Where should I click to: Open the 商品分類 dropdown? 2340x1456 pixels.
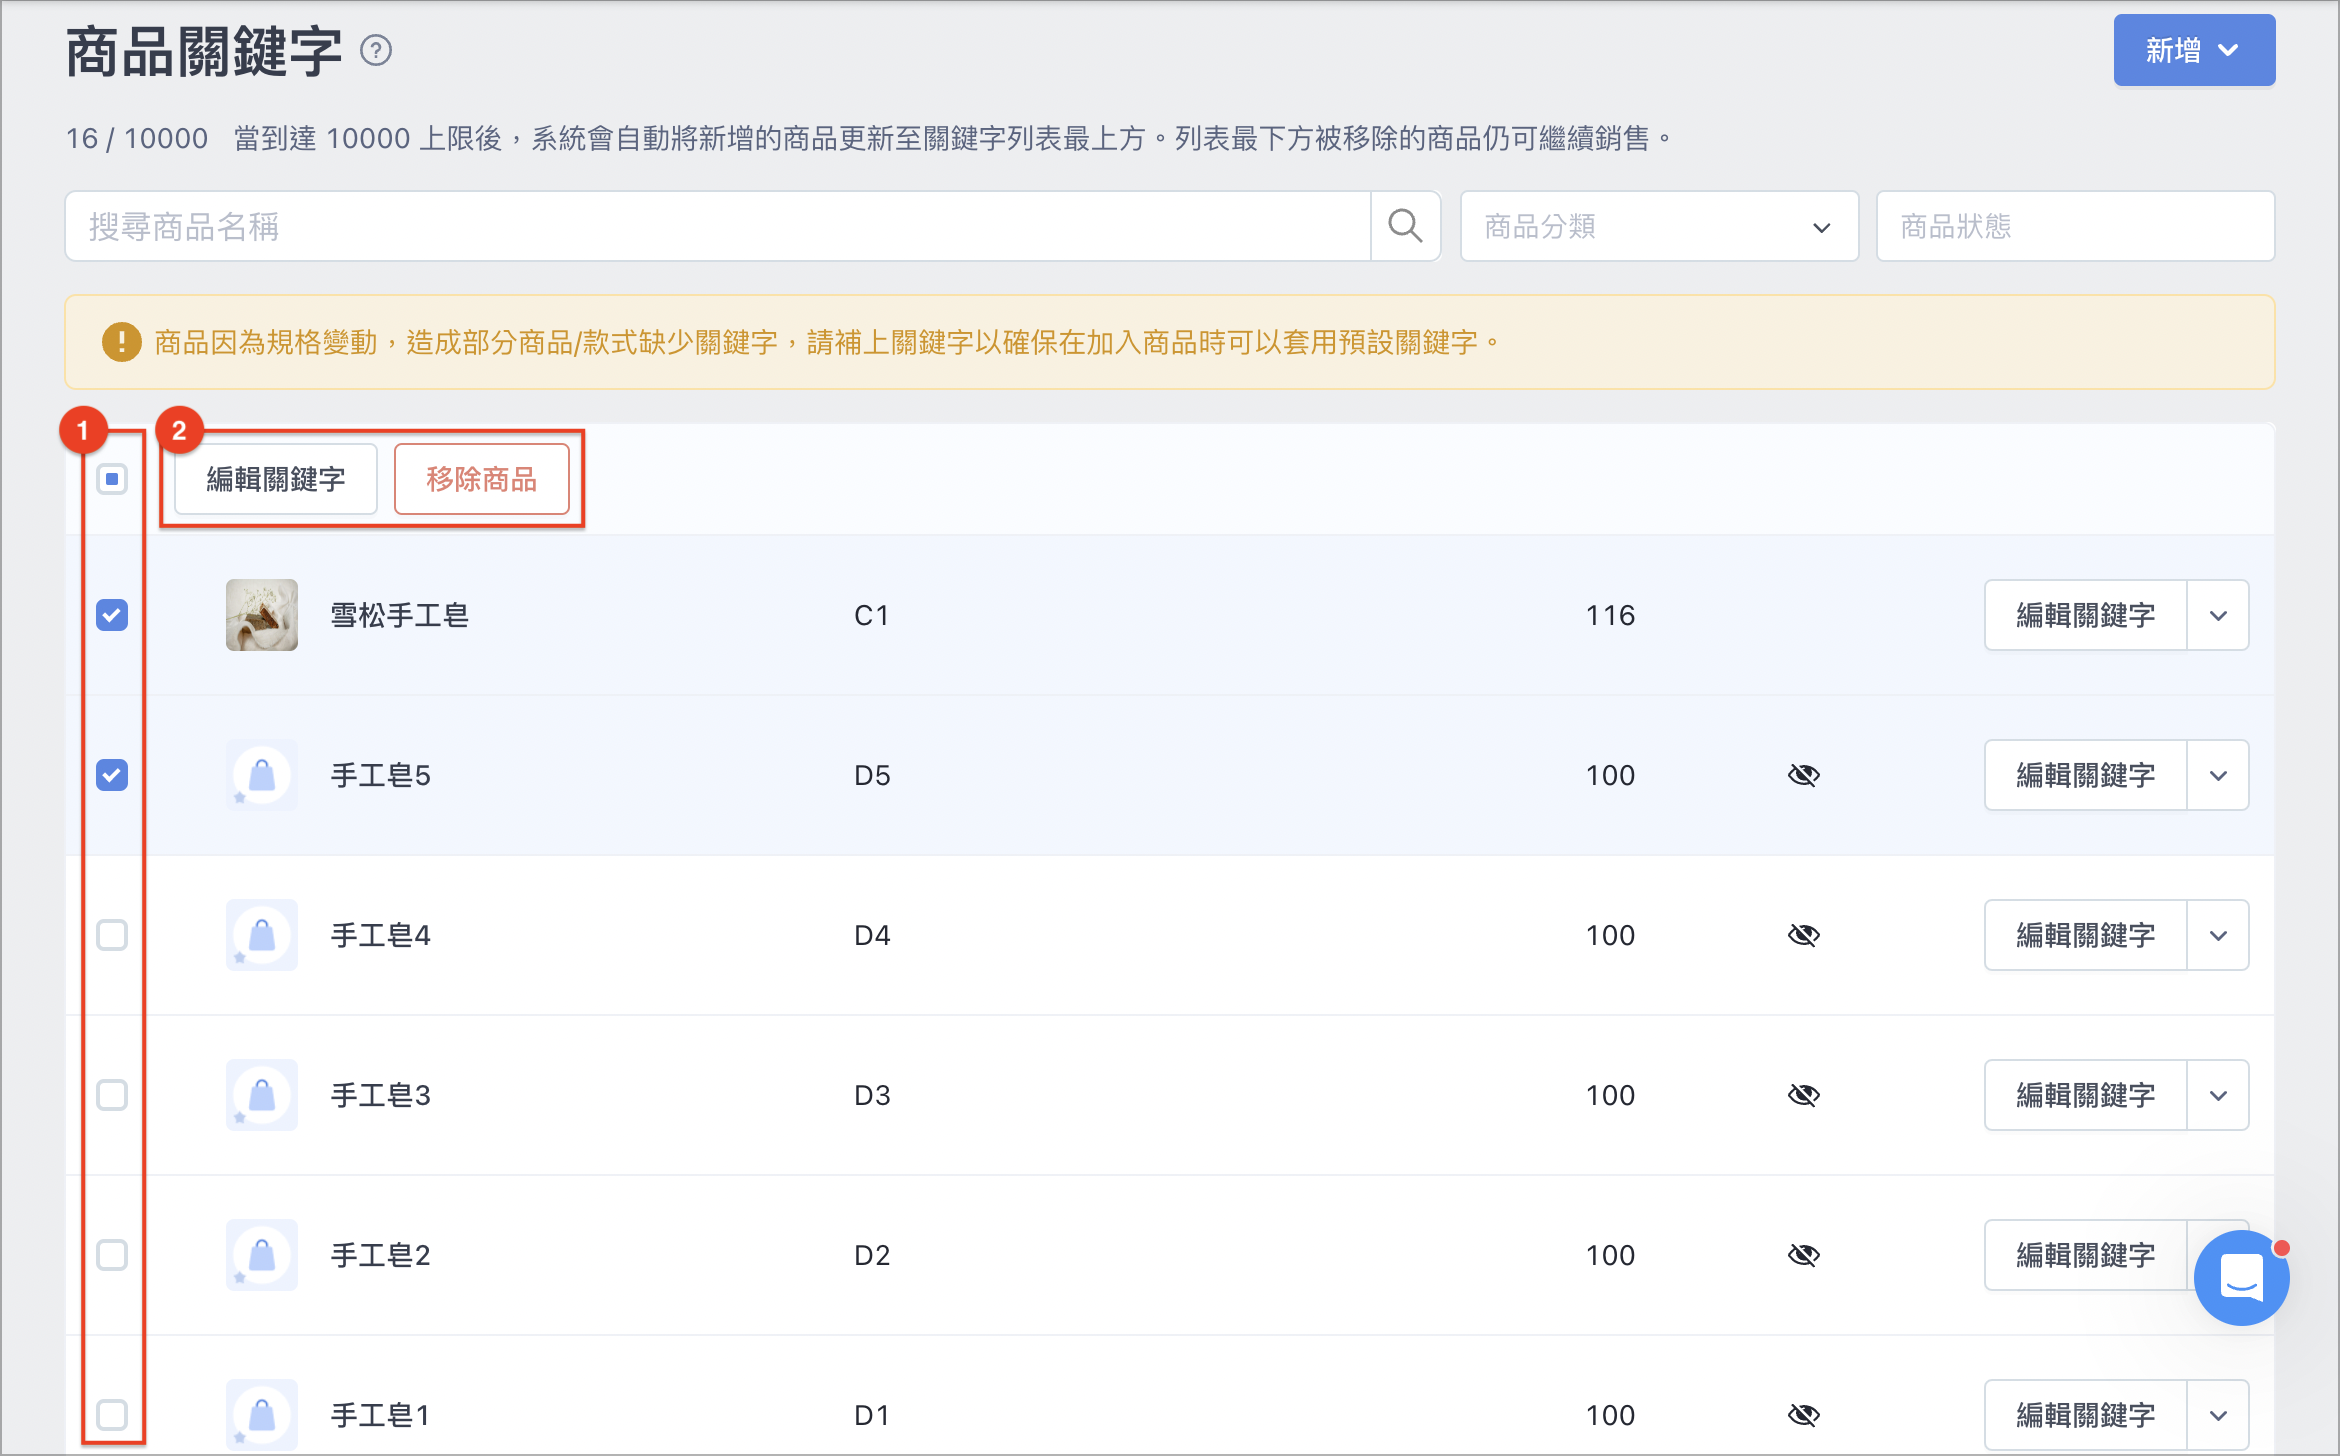tap(1659, 226)
